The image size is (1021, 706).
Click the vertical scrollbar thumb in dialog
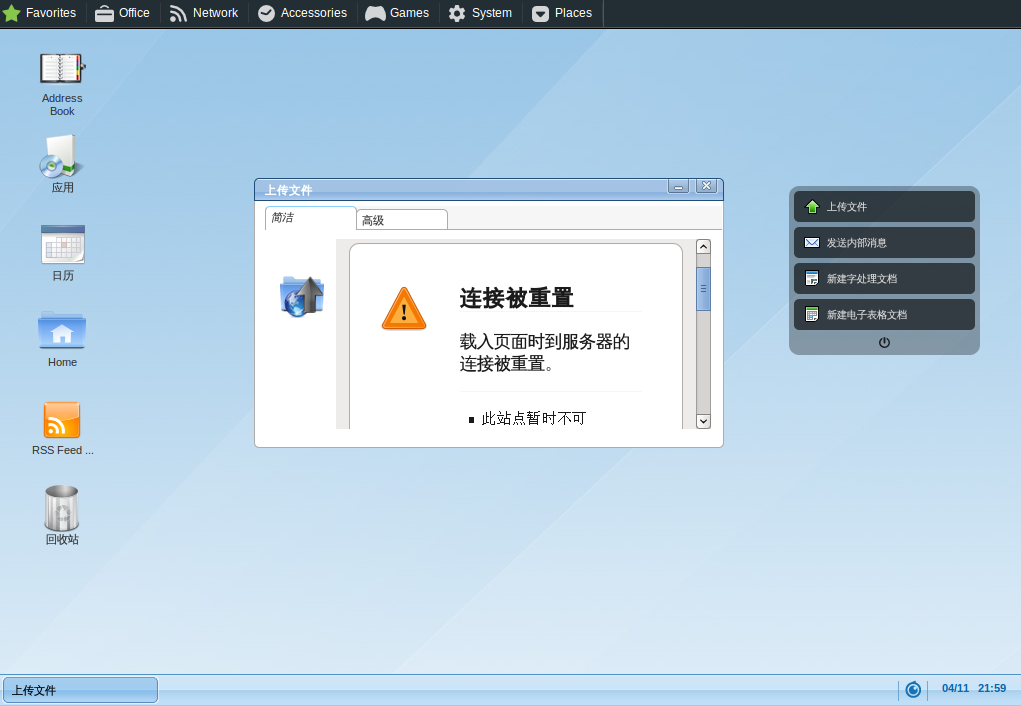click(x=703, y=289)
